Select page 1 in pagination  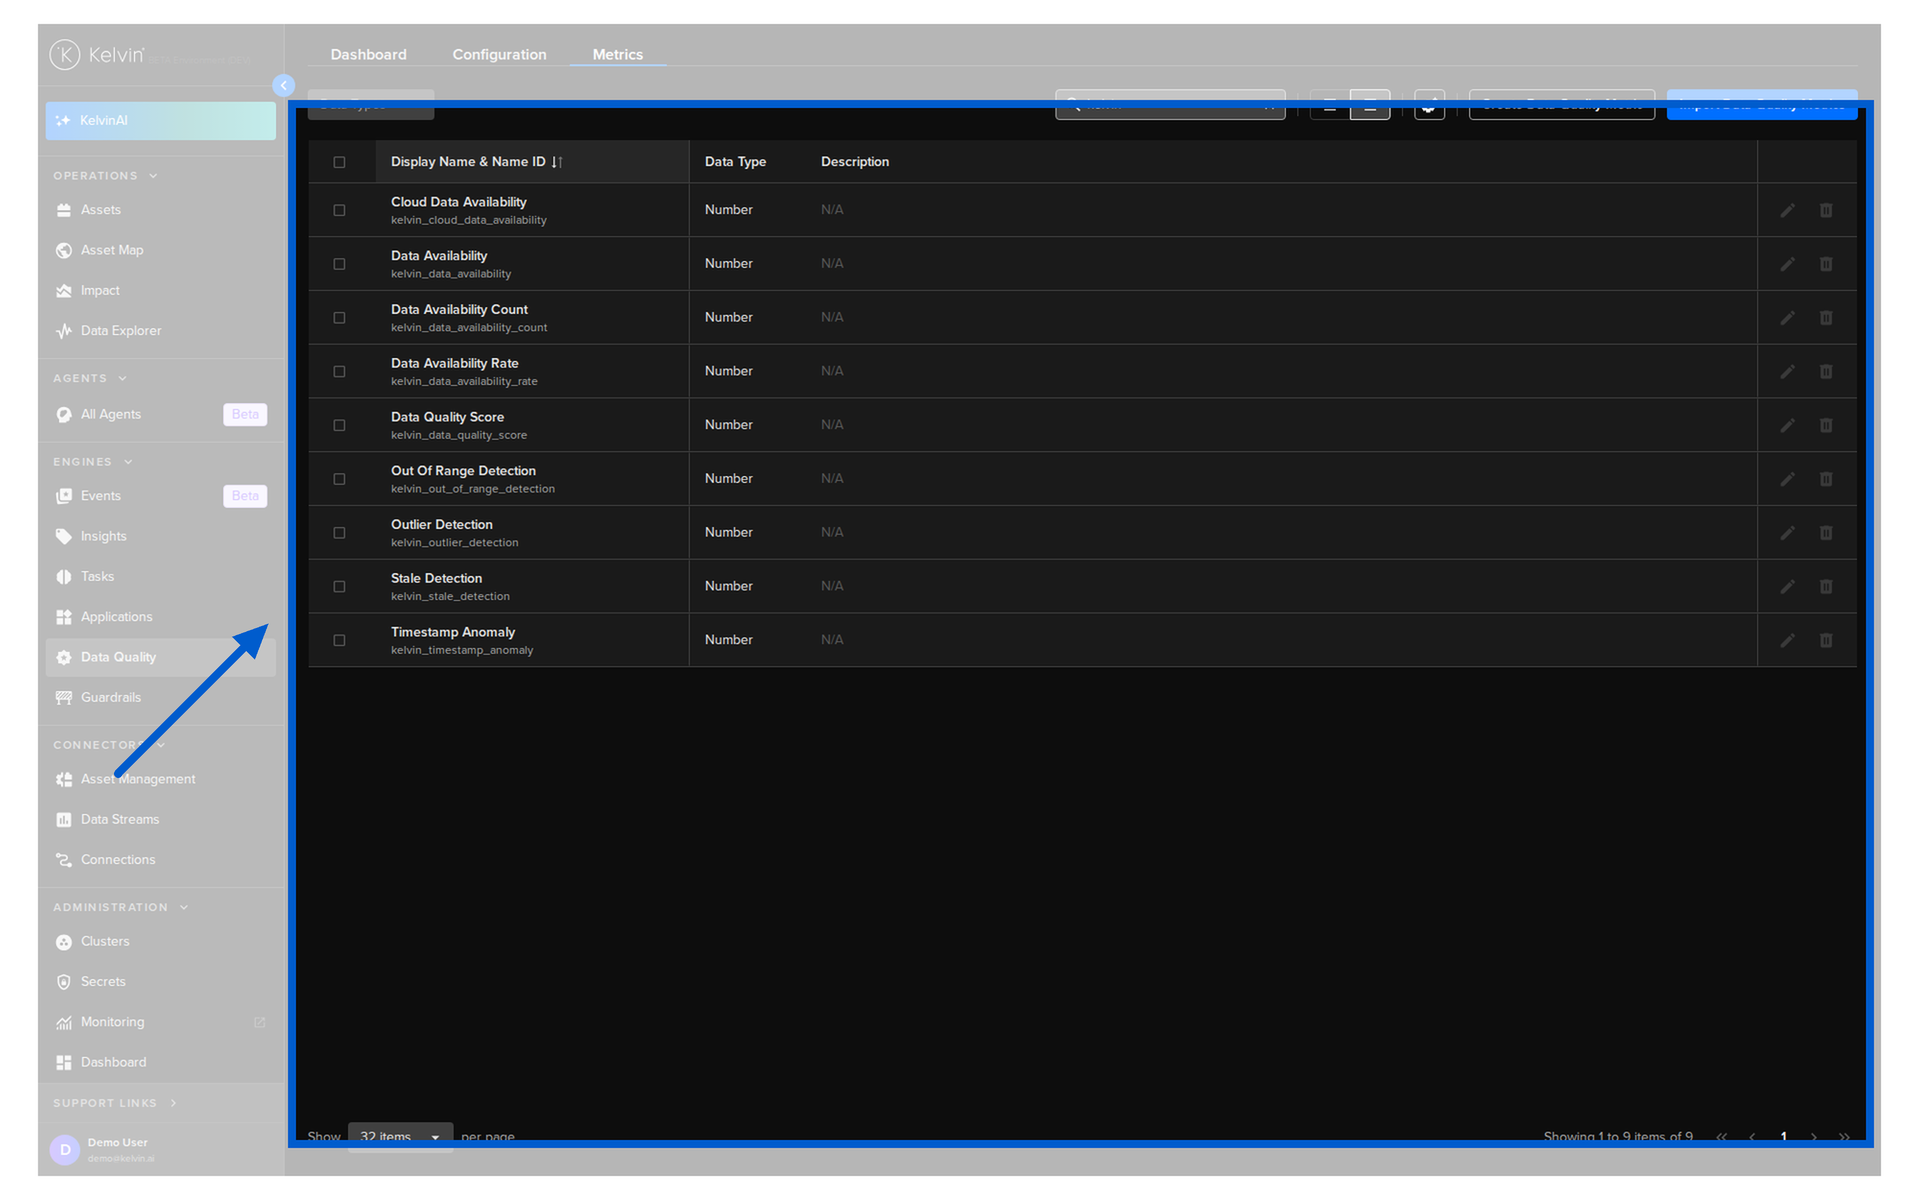(1783, 1137)
